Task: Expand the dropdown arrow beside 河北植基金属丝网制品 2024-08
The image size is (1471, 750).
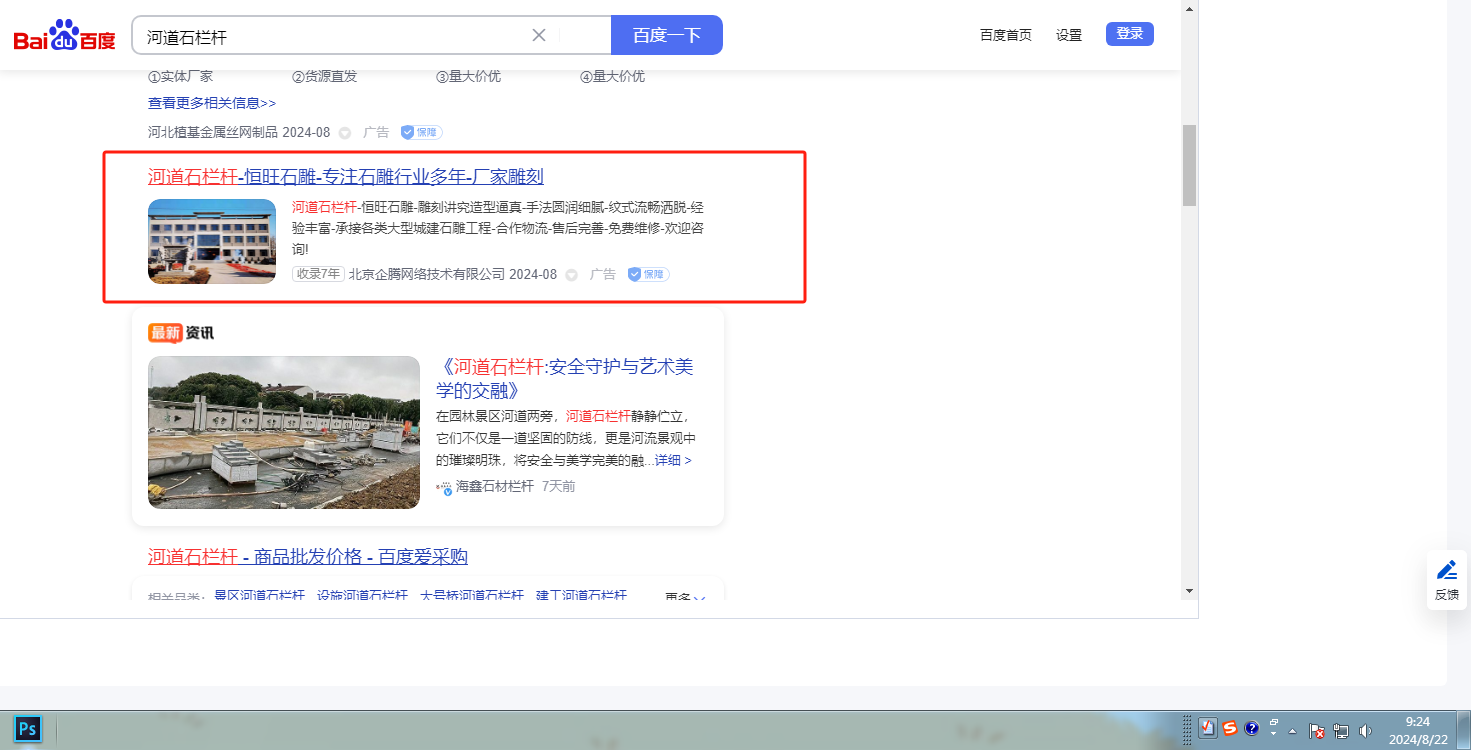Action: (x=345, y=133)
